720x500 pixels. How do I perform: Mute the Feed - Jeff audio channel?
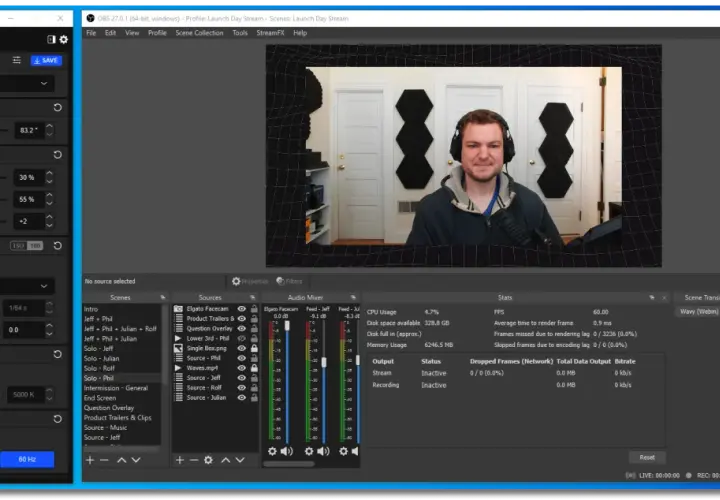[x=323, y=451]
